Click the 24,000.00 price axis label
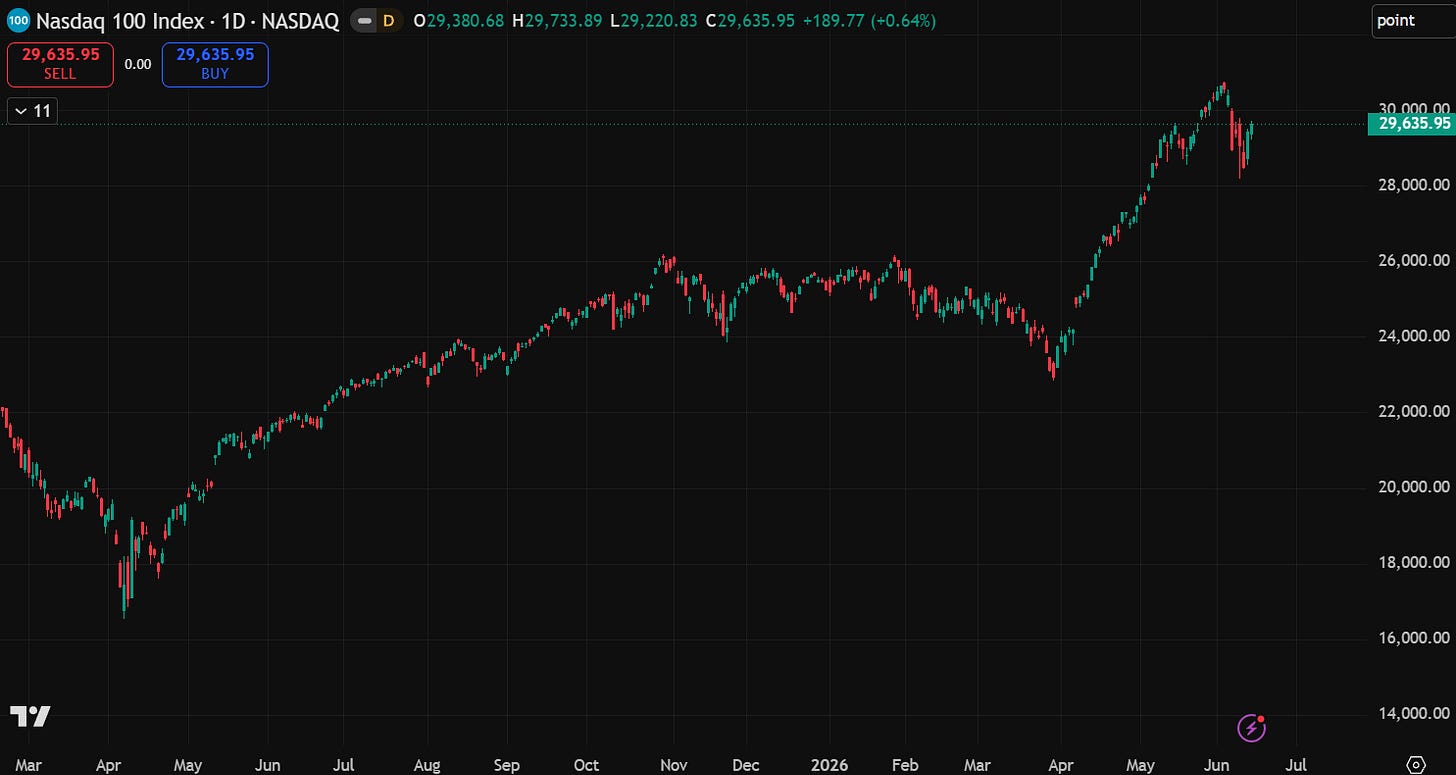Viewport: 1456px width, 775px height. pyautogui.click(x=1413, y=336)
